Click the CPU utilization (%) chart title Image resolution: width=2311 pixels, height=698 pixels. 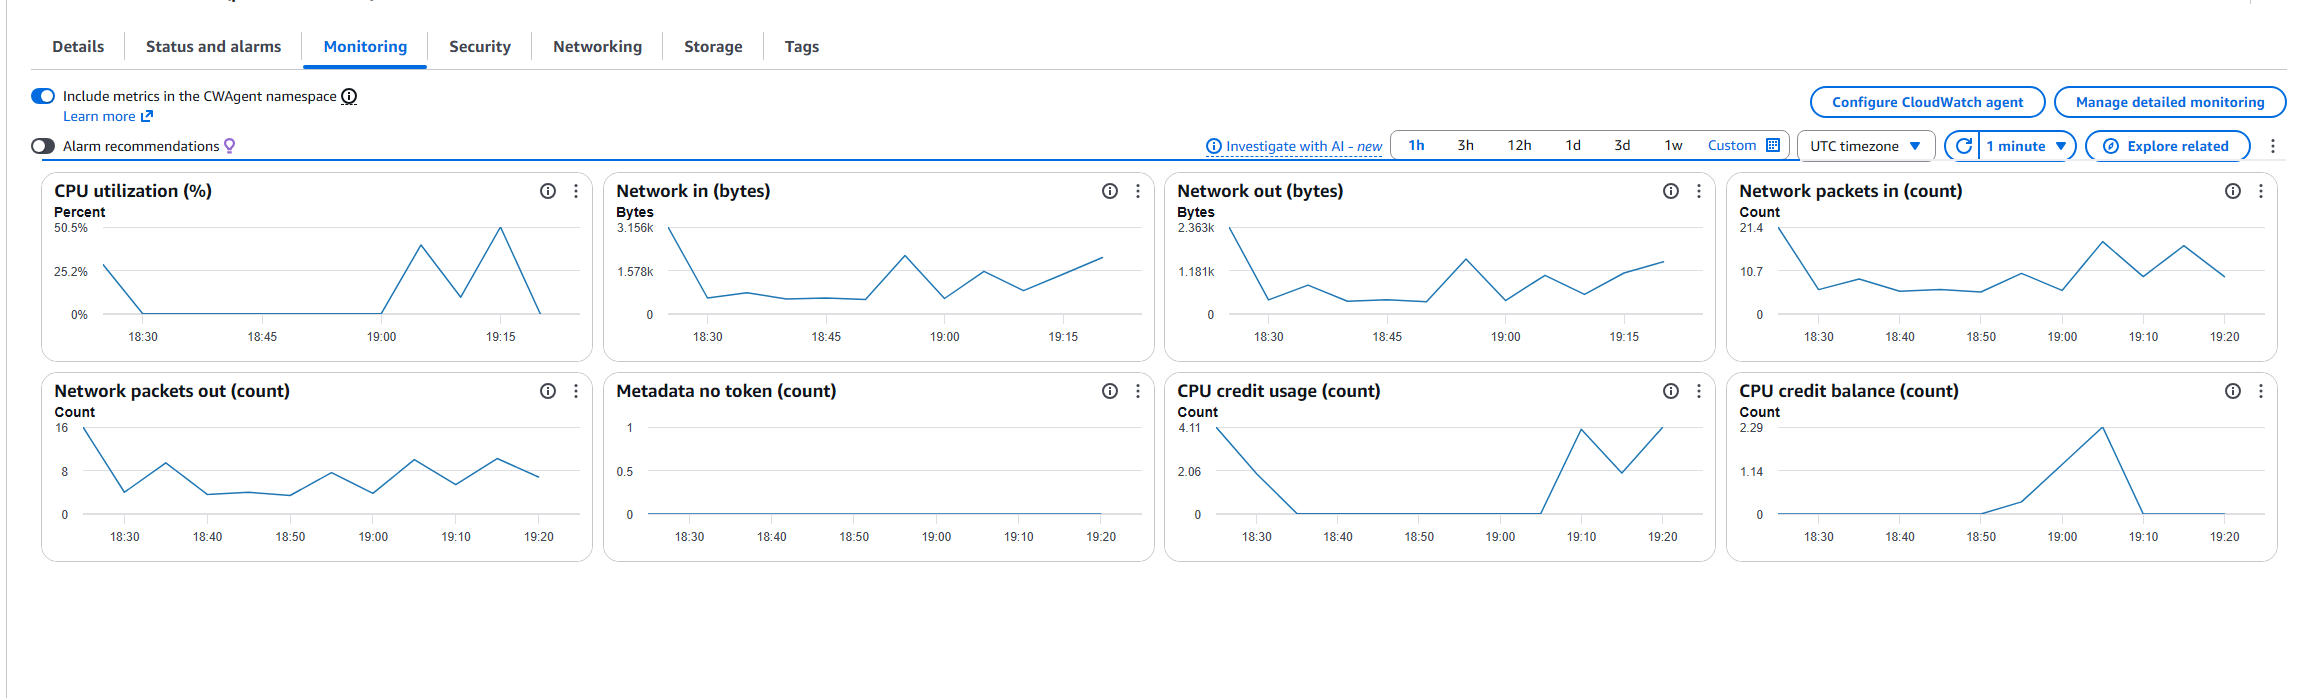tap(133, 191)
